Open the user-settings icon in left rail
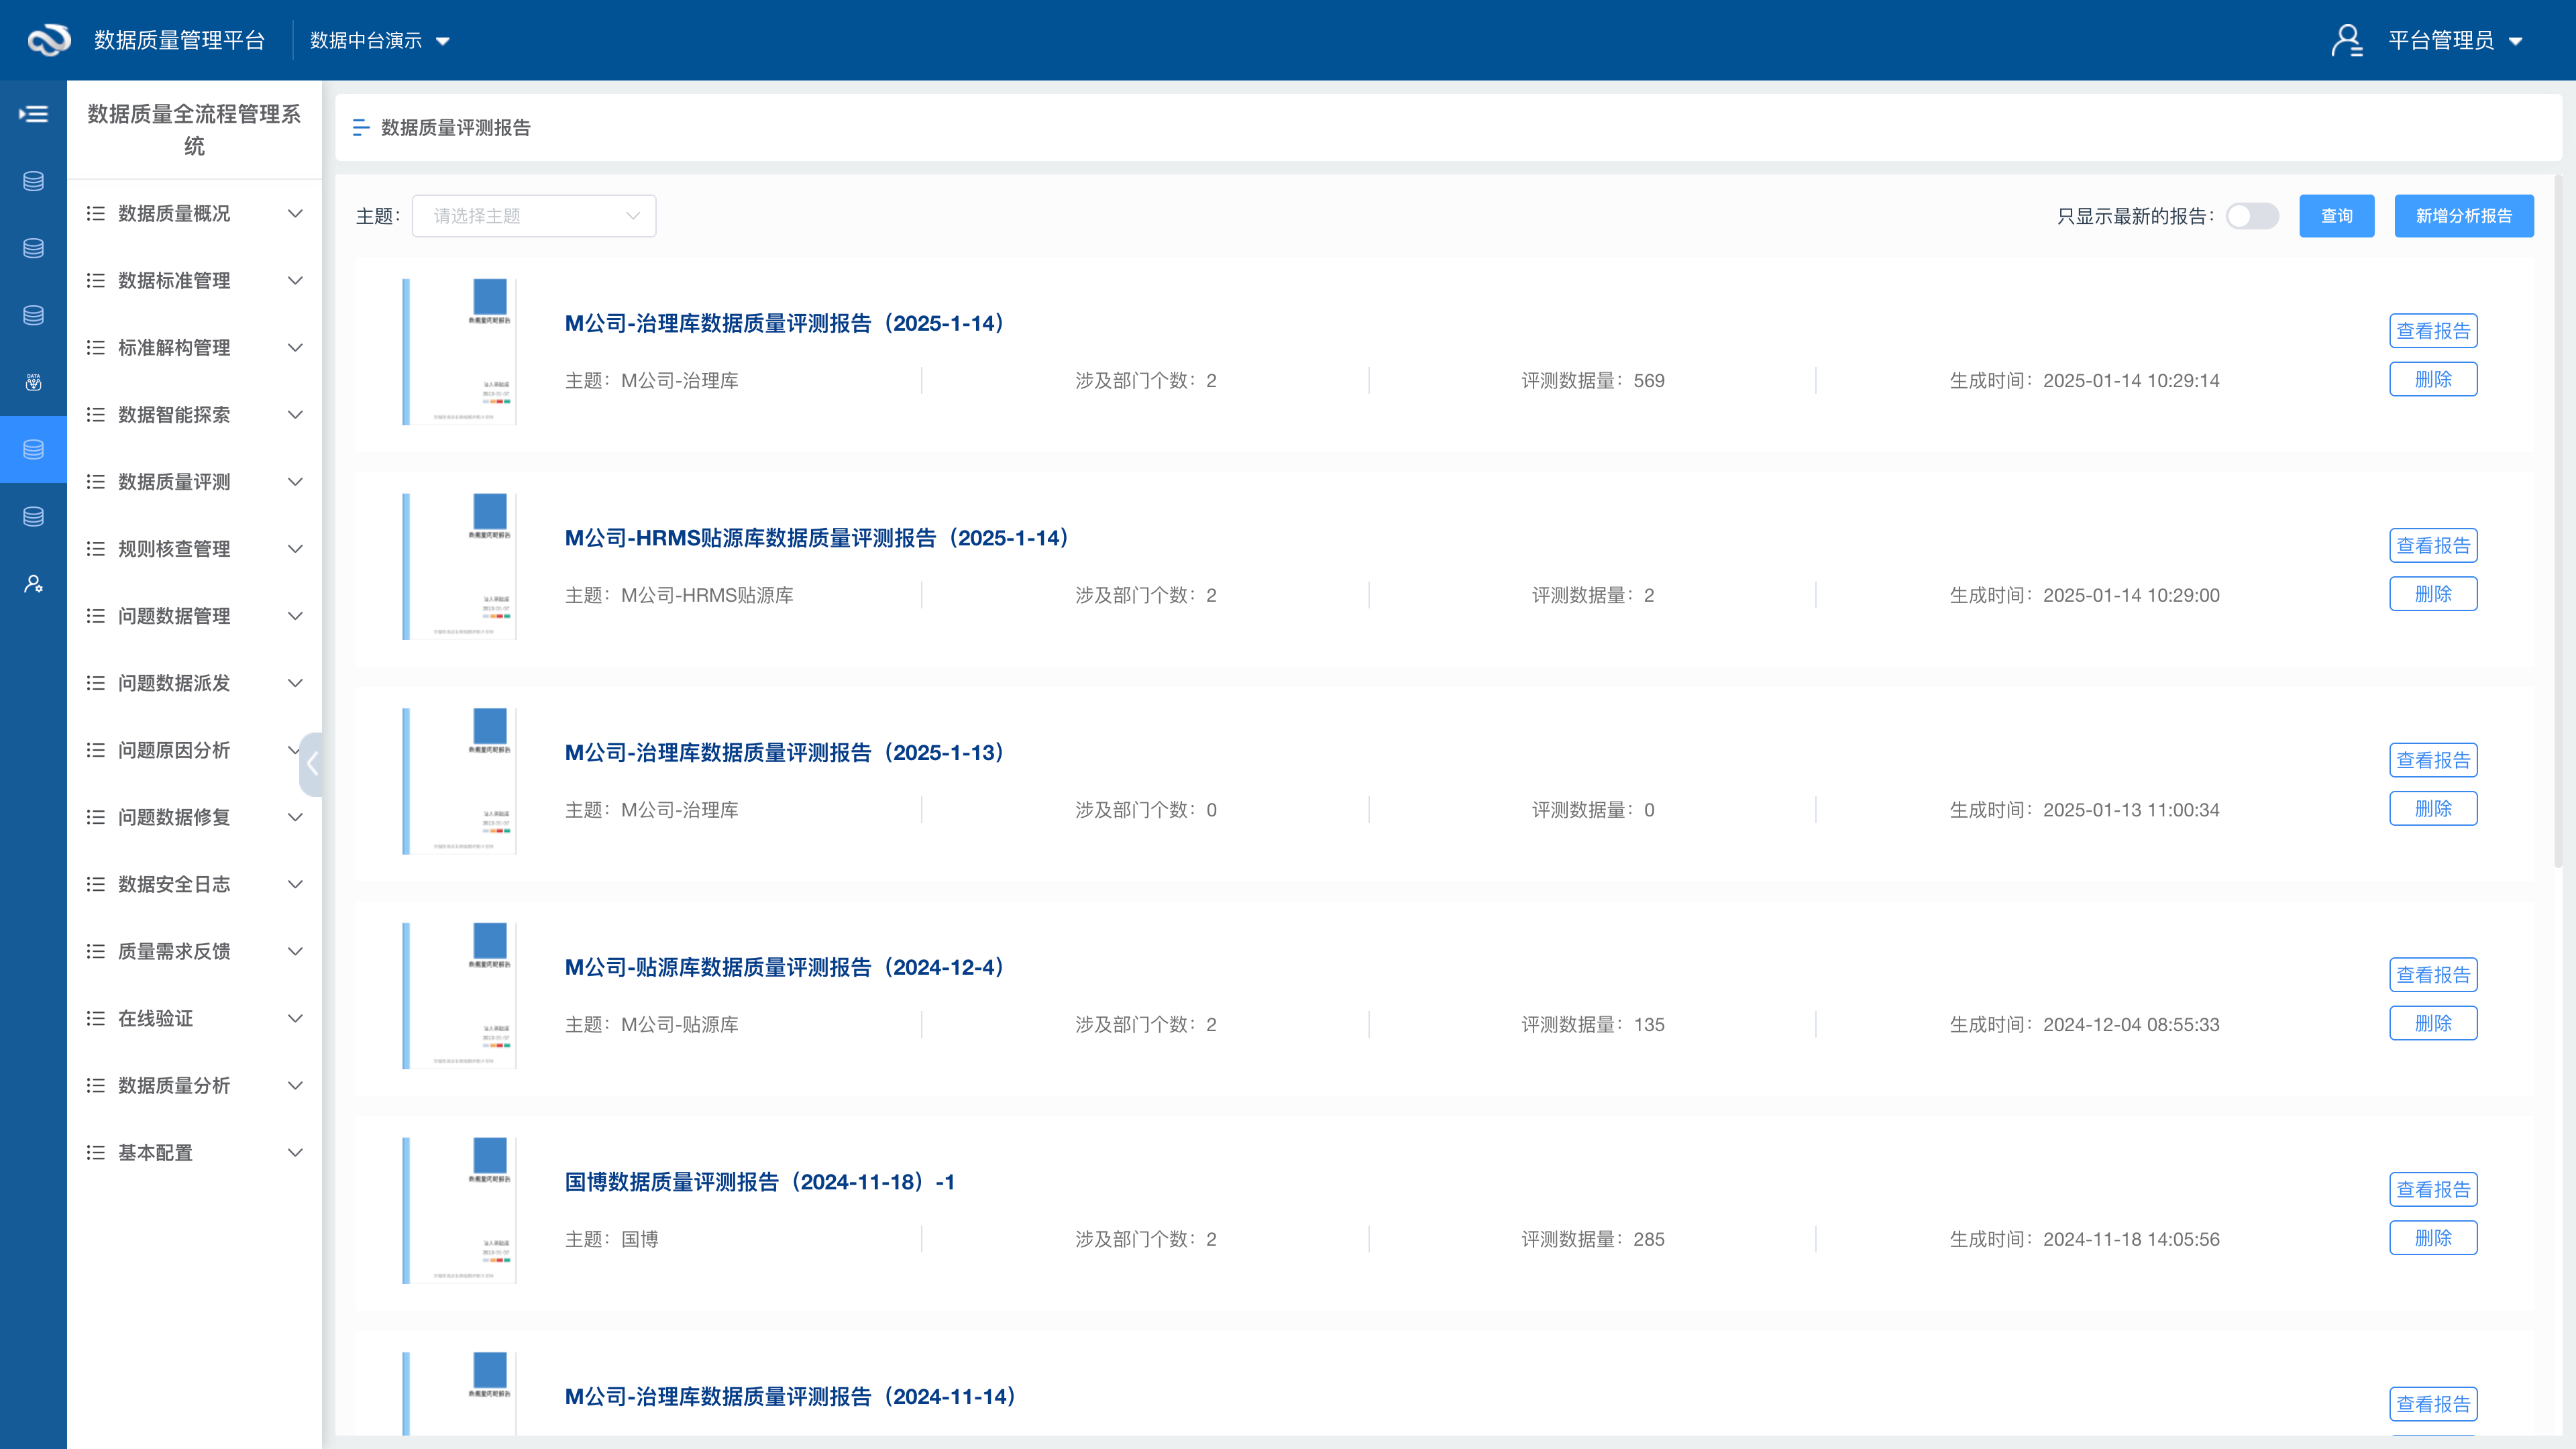Image resolution: width=2576 pixels, height=1449 pixels. click(x=33, y=584)
